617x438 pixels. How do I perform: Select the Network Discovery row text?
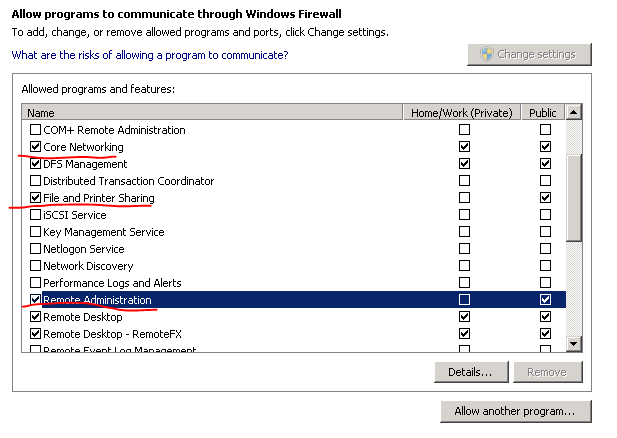pos(88,266)
